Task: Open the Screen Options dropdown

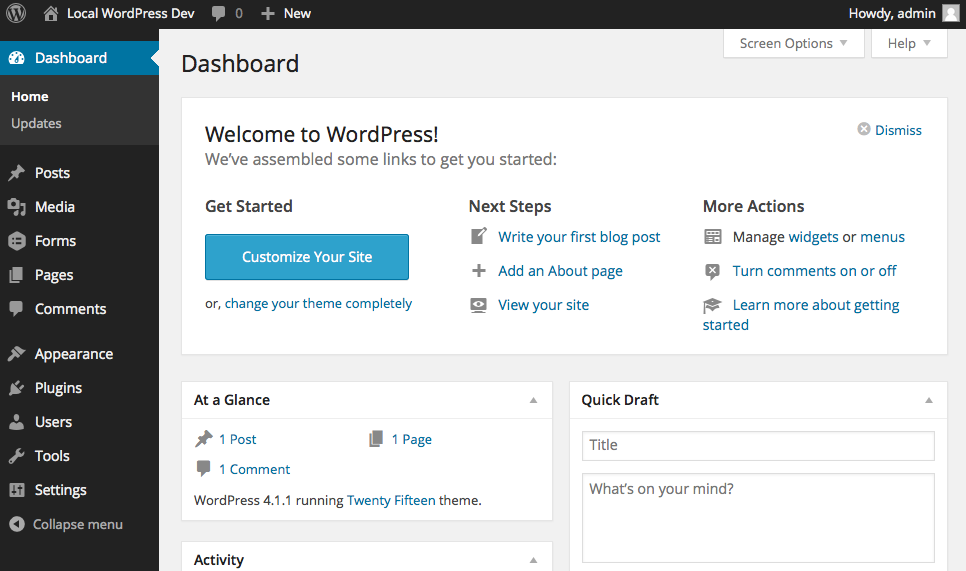Action: (x=794, y=43)
